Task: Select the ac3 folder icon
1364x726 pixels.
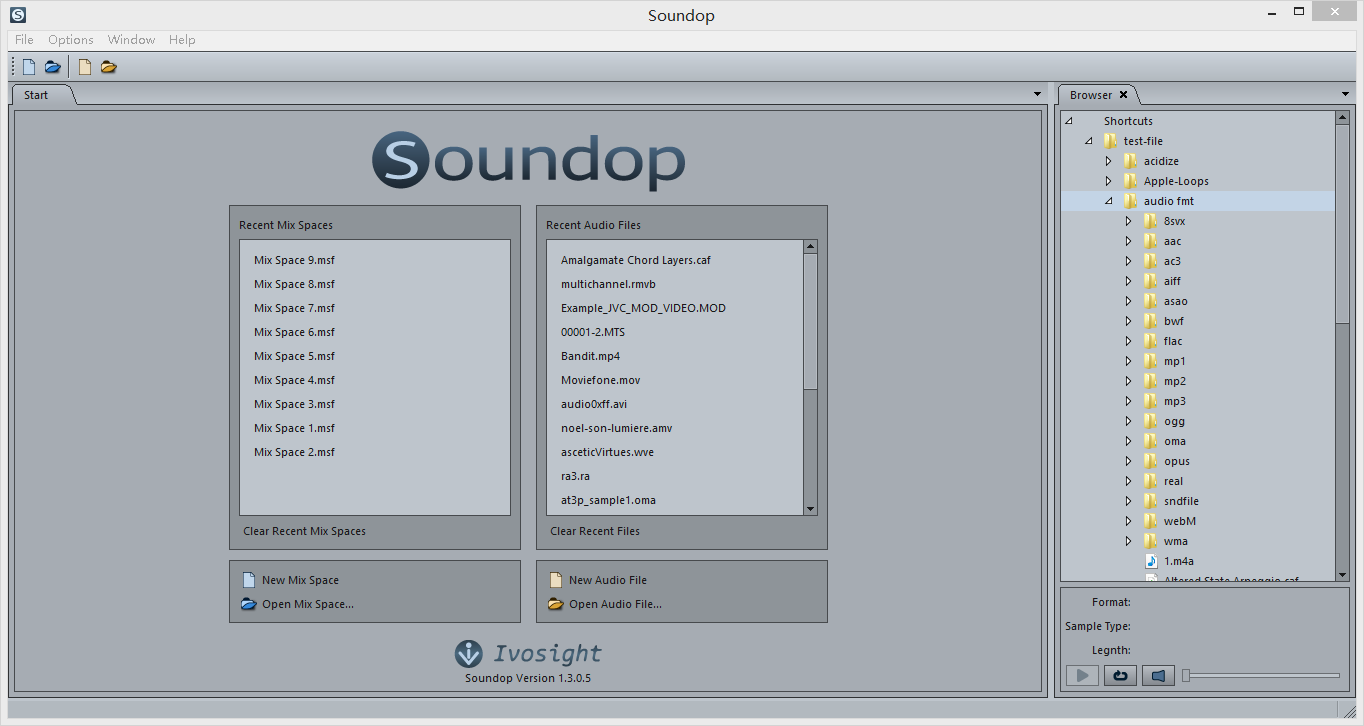Action: pos(1151,261)
